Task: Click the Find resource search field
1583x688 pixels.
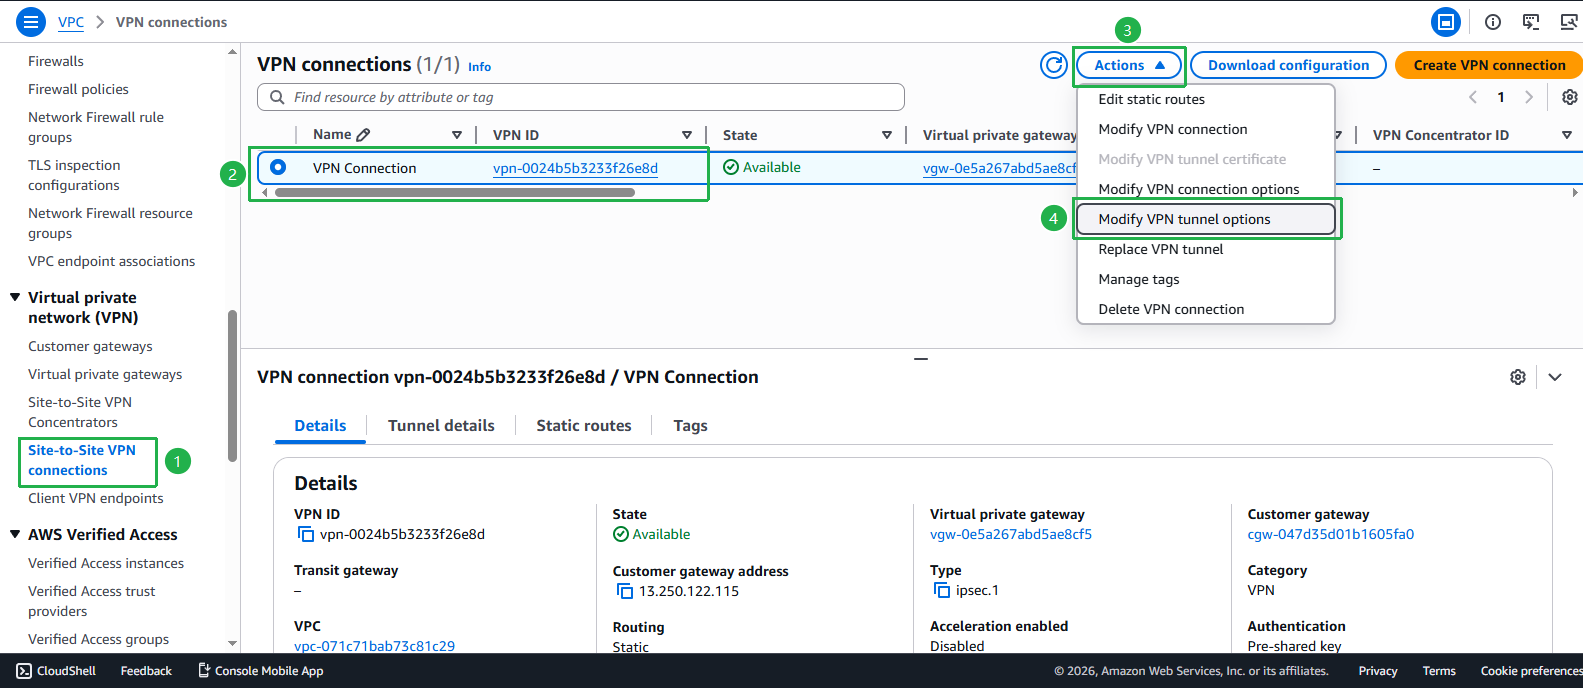Action: pos(581,97)
